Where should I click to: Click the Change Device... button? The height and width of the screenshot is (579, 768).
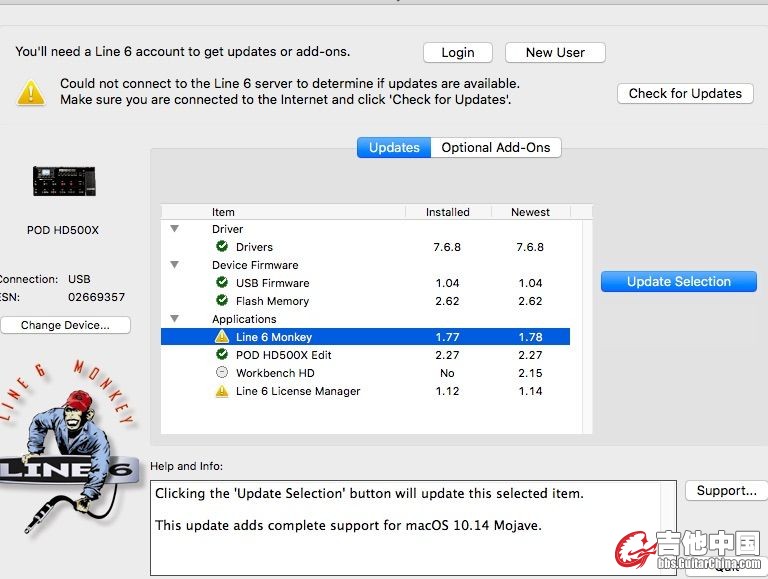66,325
